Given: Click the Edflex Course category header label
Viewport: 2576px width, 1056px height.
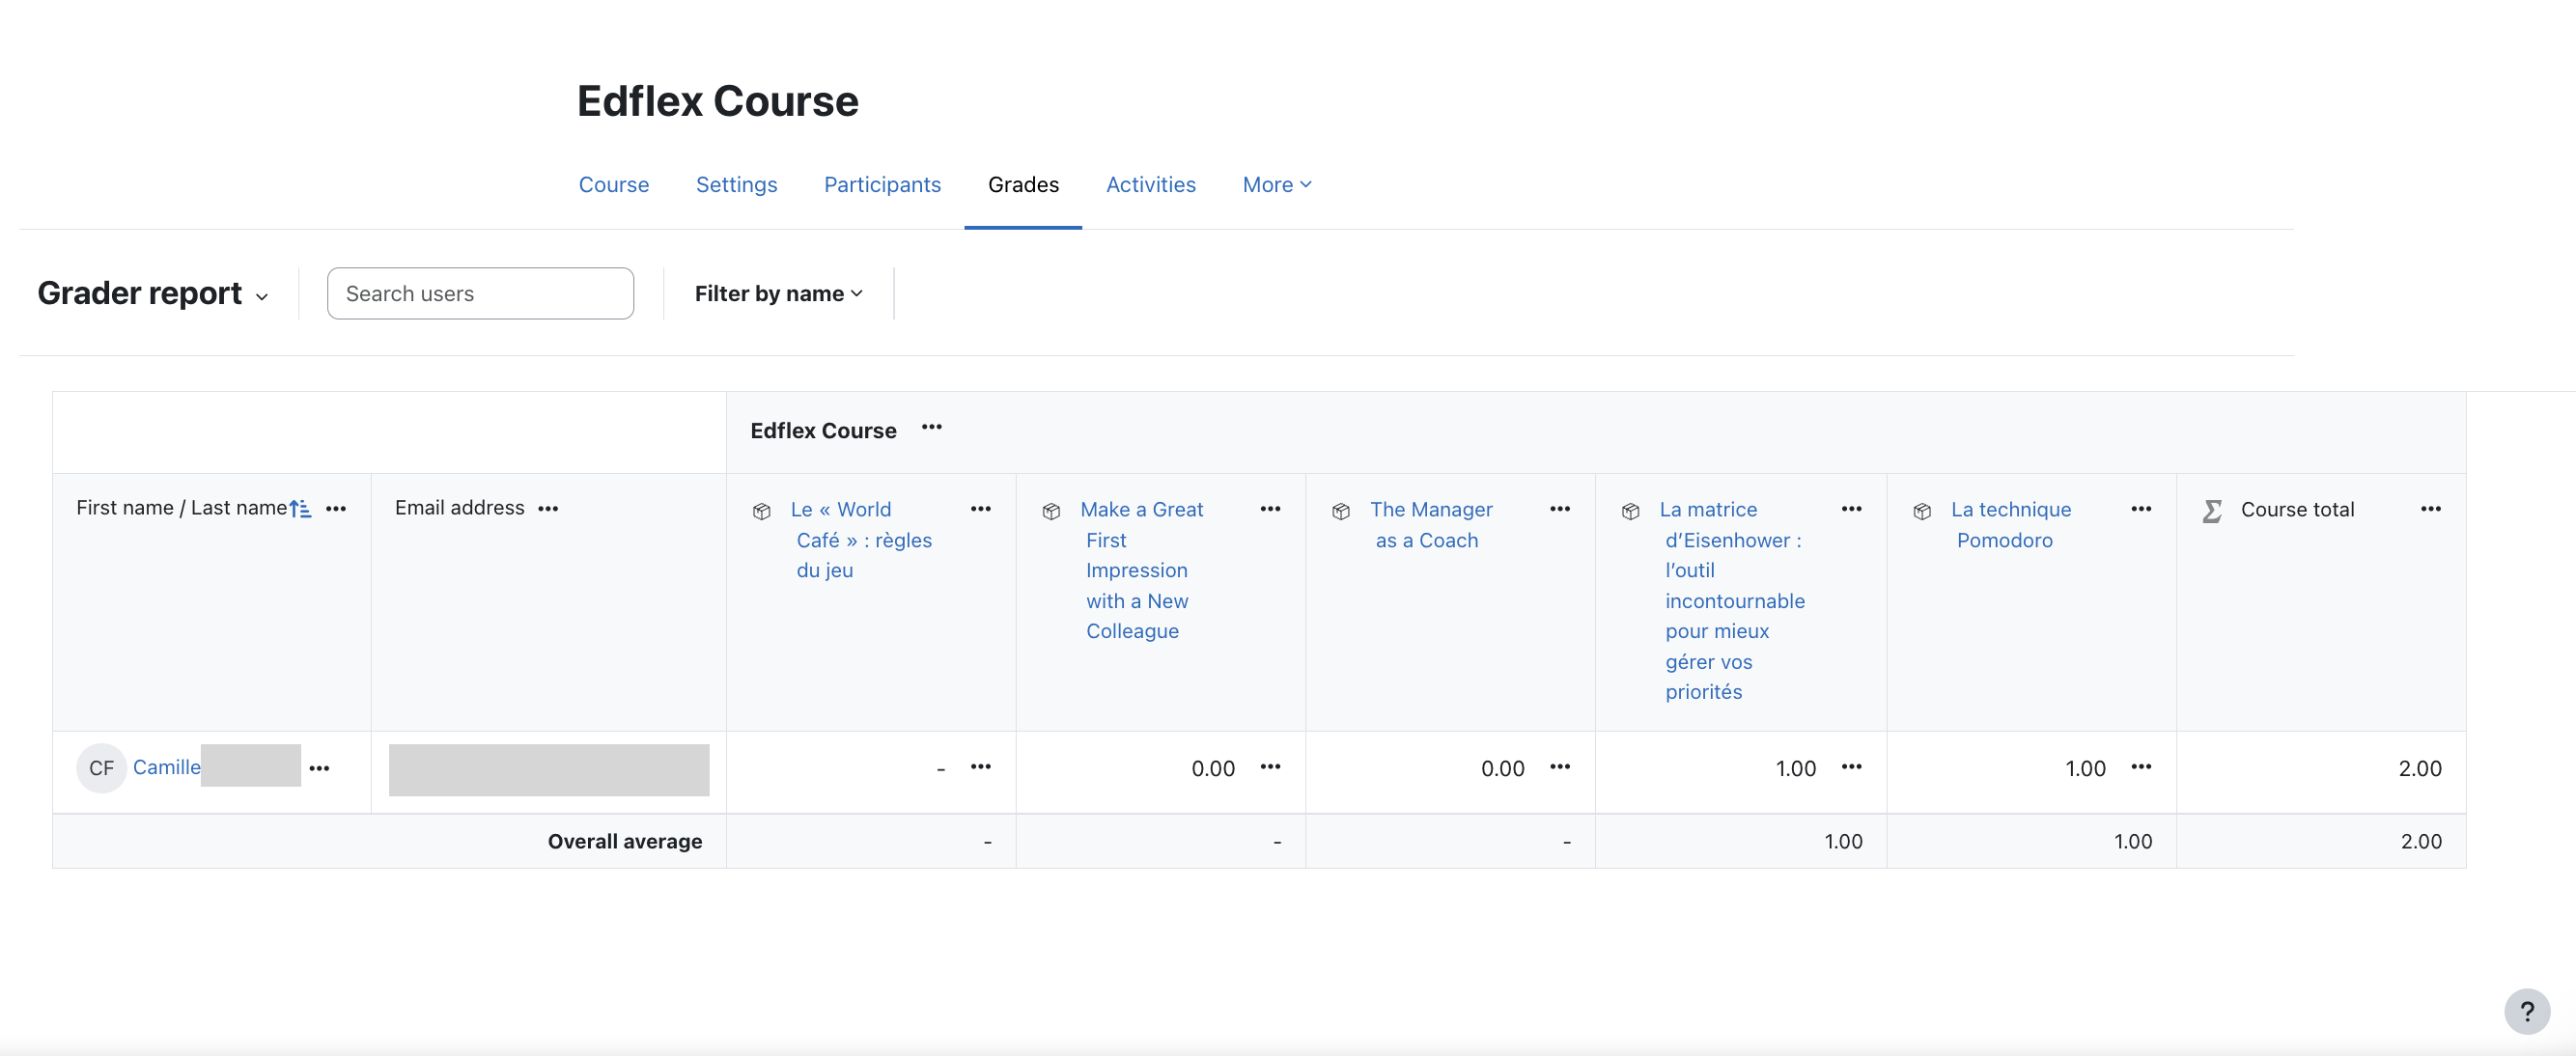Looking at the screenshot, I should pos(823,431).
